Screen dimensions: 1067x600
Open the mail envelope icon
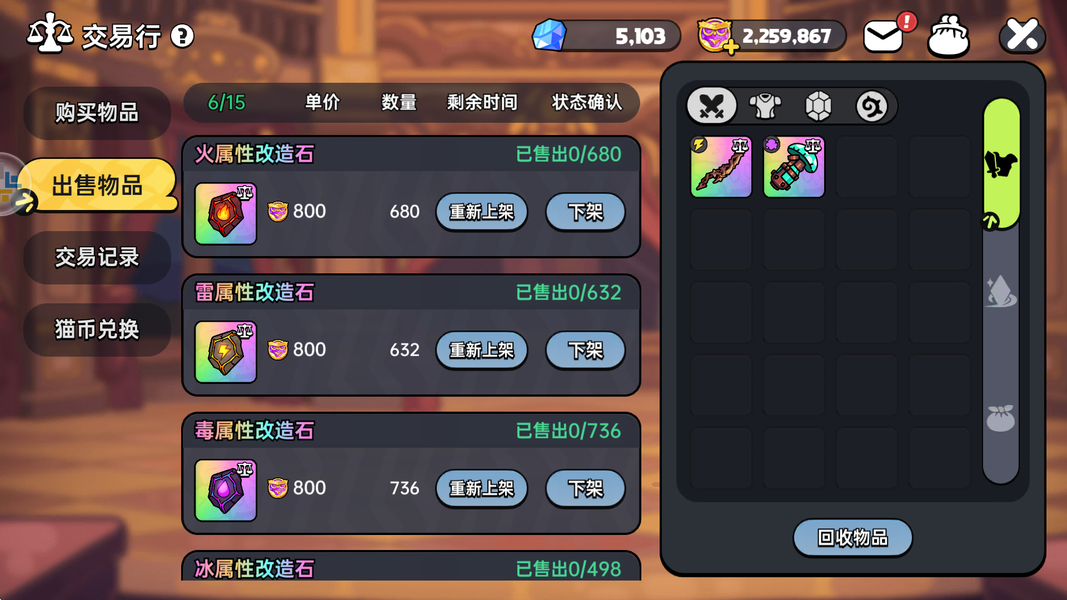883,36
